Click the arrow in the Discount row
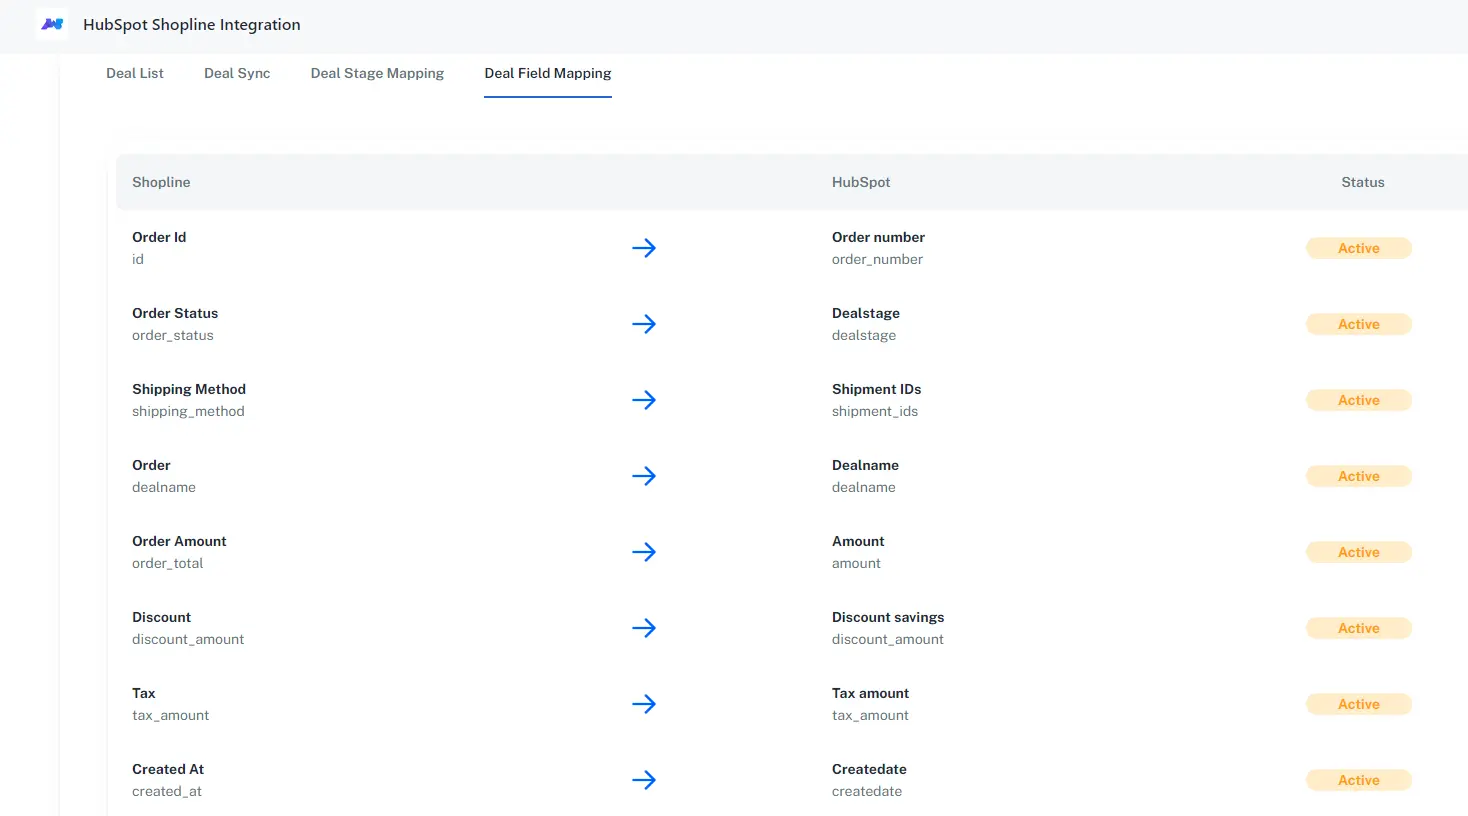The height and width of the screenshot is (816, 1468). [644, 628]
